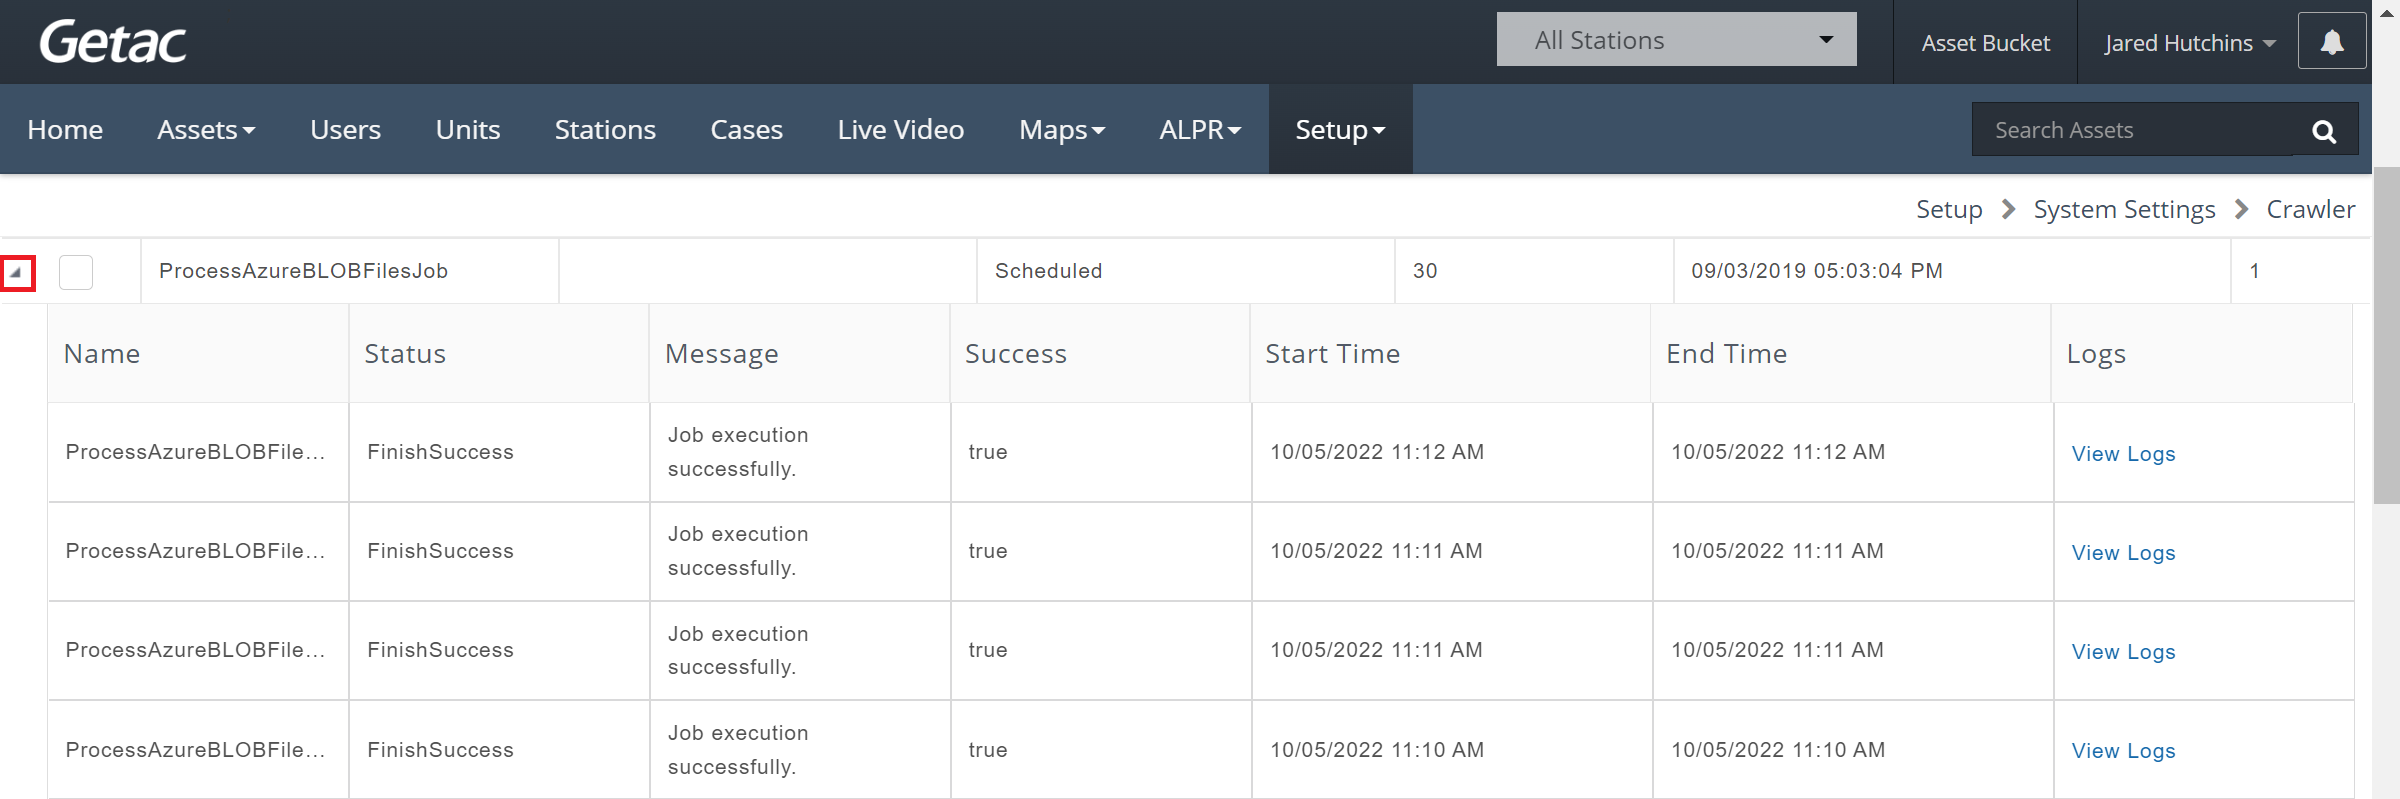Click the search magnifier icon
The height and width of the screenshot is (799, 2400).
2324,131
